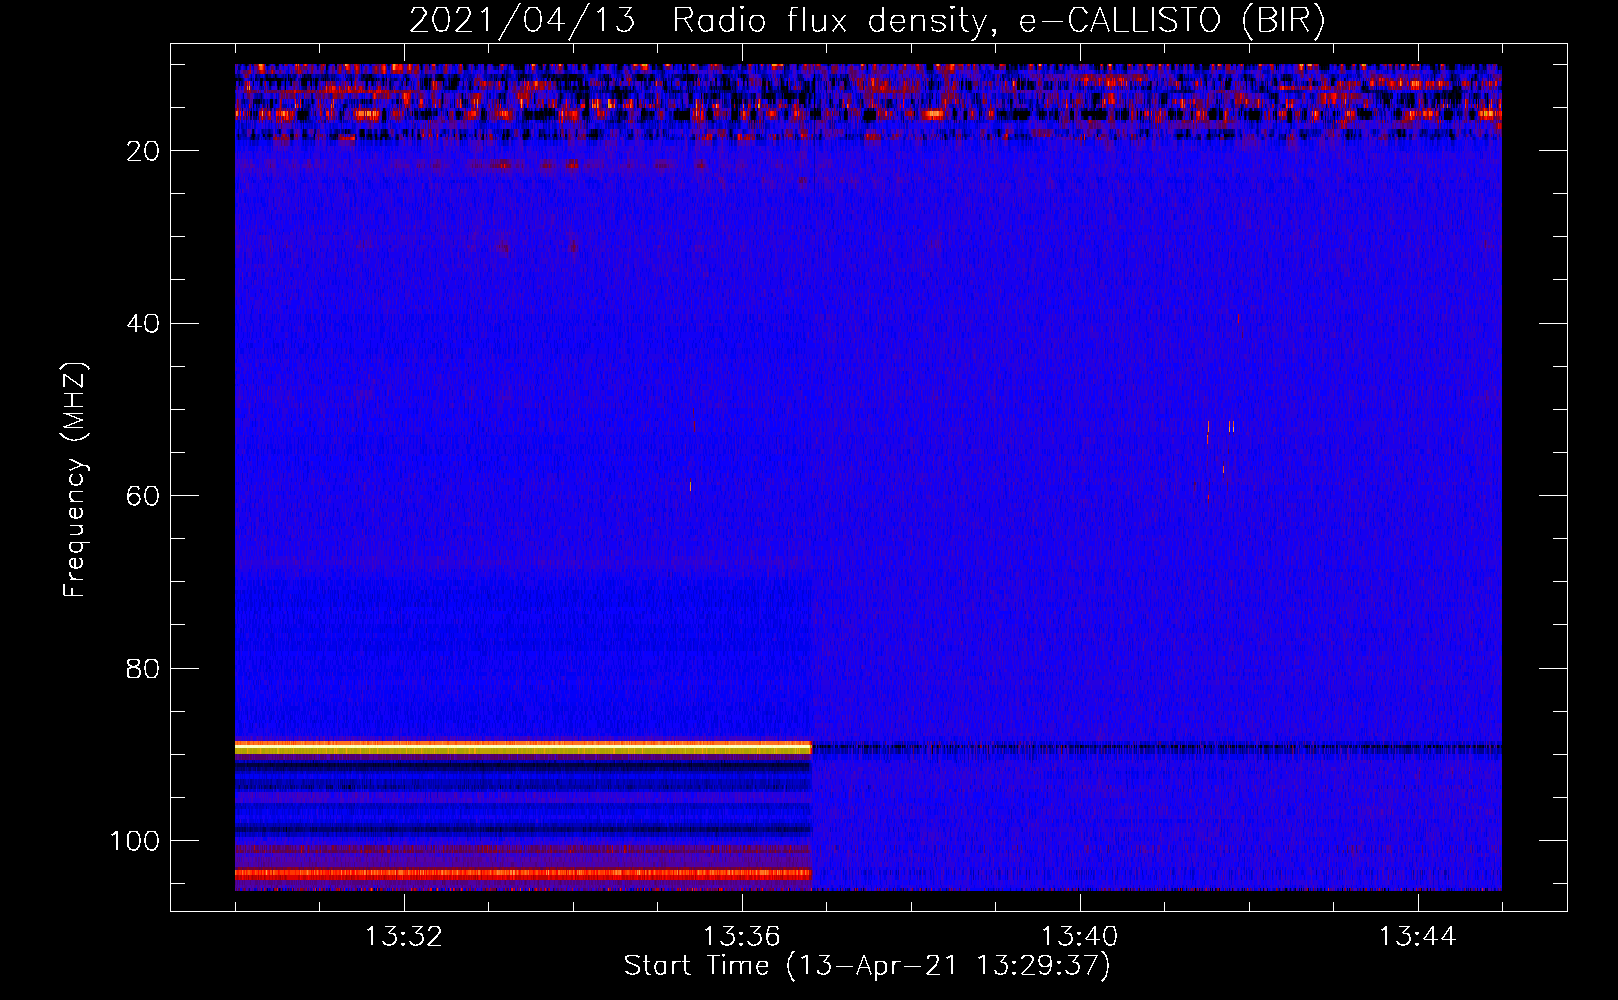Image resolution: width=1618 pixels, height=1000 pixels.
Task: Click the bright yellow band near 89 MHz
Action: click(x=523, y=747)
